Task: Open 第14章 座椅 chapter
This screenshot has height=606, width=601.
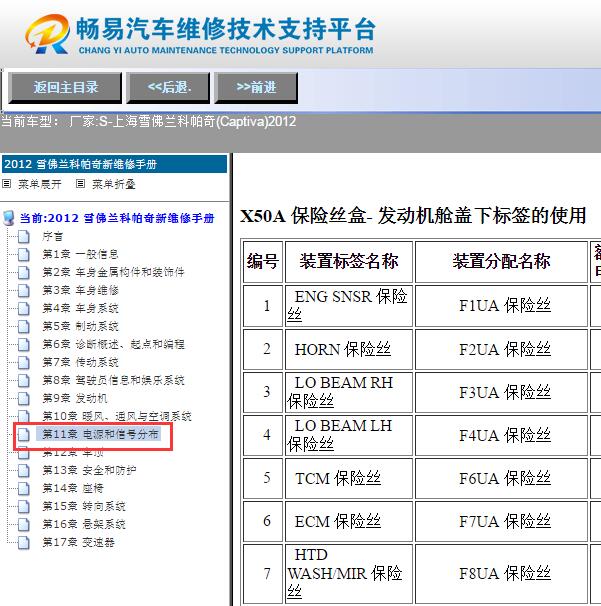Action: tap(73, 488)
